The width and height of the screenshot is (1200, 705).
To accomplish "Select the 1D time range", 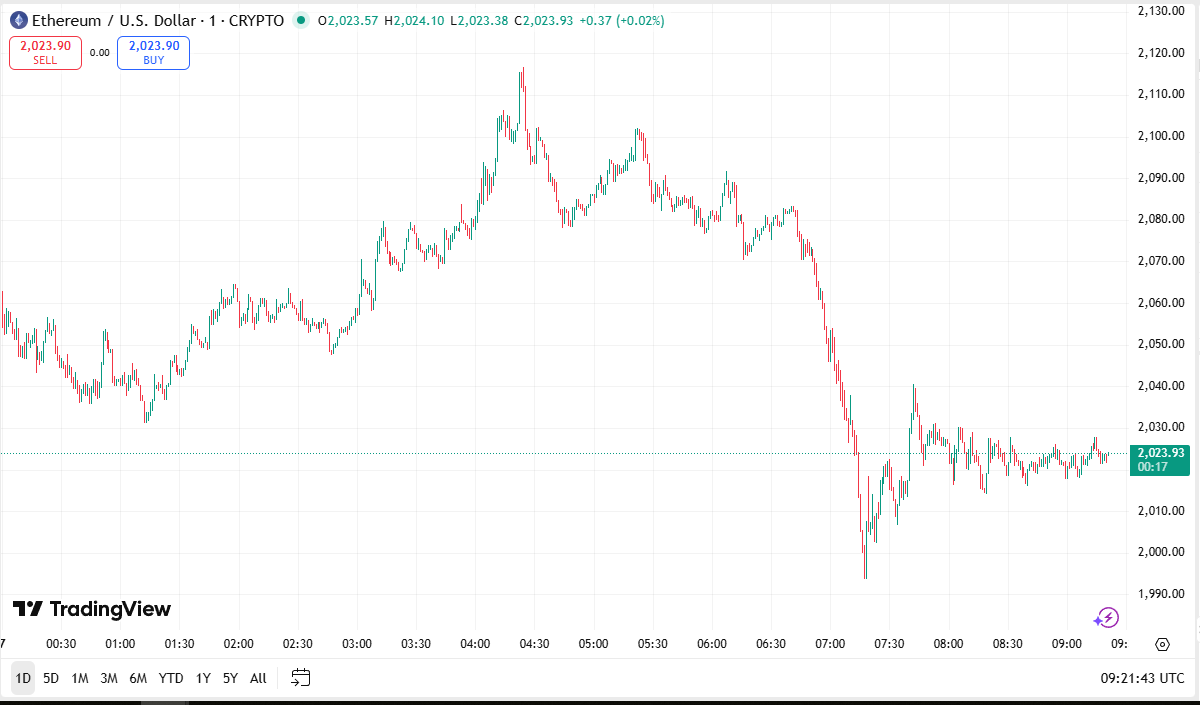I will pyautogui.click(x=23, y=678).
